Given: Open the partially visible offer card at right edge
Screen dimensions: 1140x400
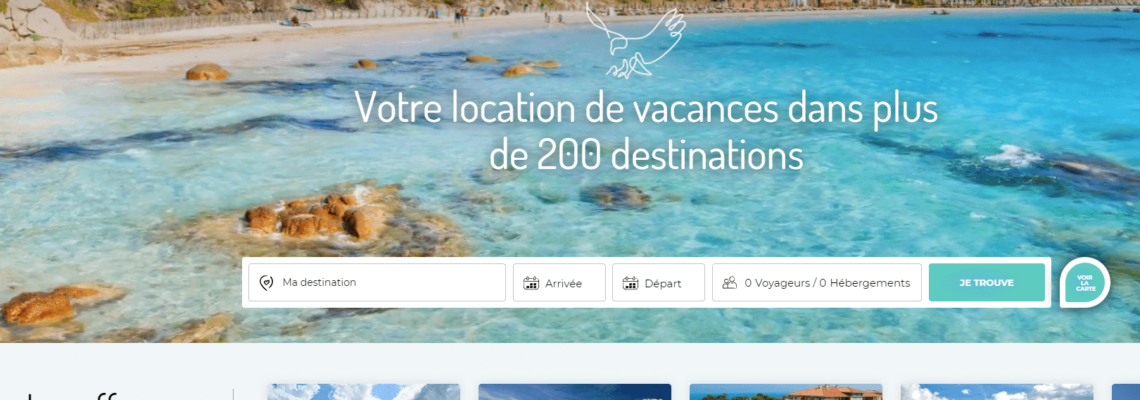Looking at the screenshot, I should (x=1125, y=392).
